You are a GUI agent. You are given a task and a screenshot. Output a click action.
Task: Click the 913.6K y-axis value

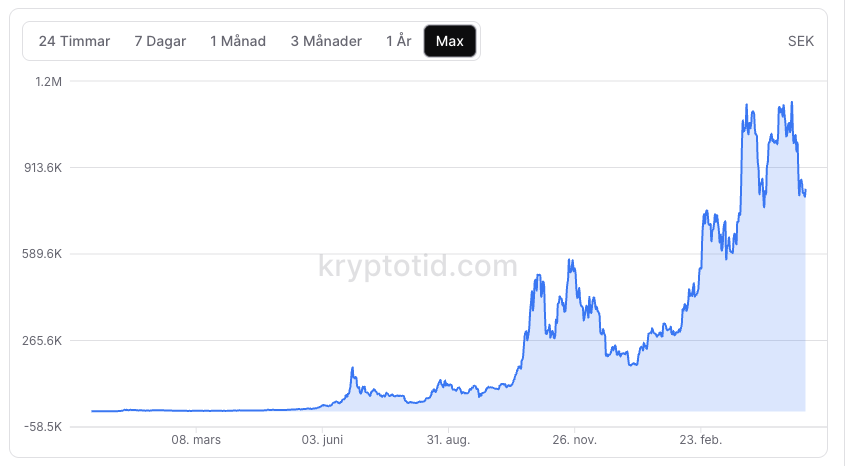(43, 167)
